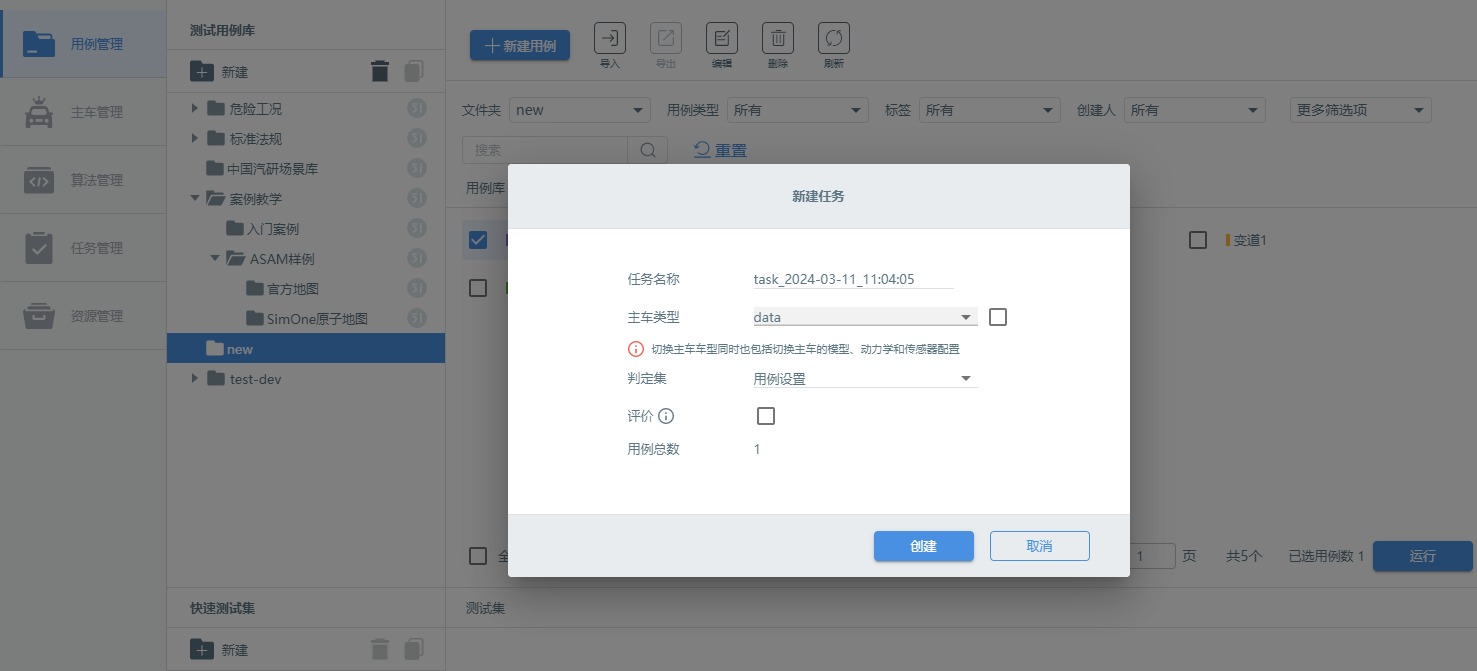Click the 刷新 refresh icon
This screenshot has height=671, width=1477.
[834, 38]
